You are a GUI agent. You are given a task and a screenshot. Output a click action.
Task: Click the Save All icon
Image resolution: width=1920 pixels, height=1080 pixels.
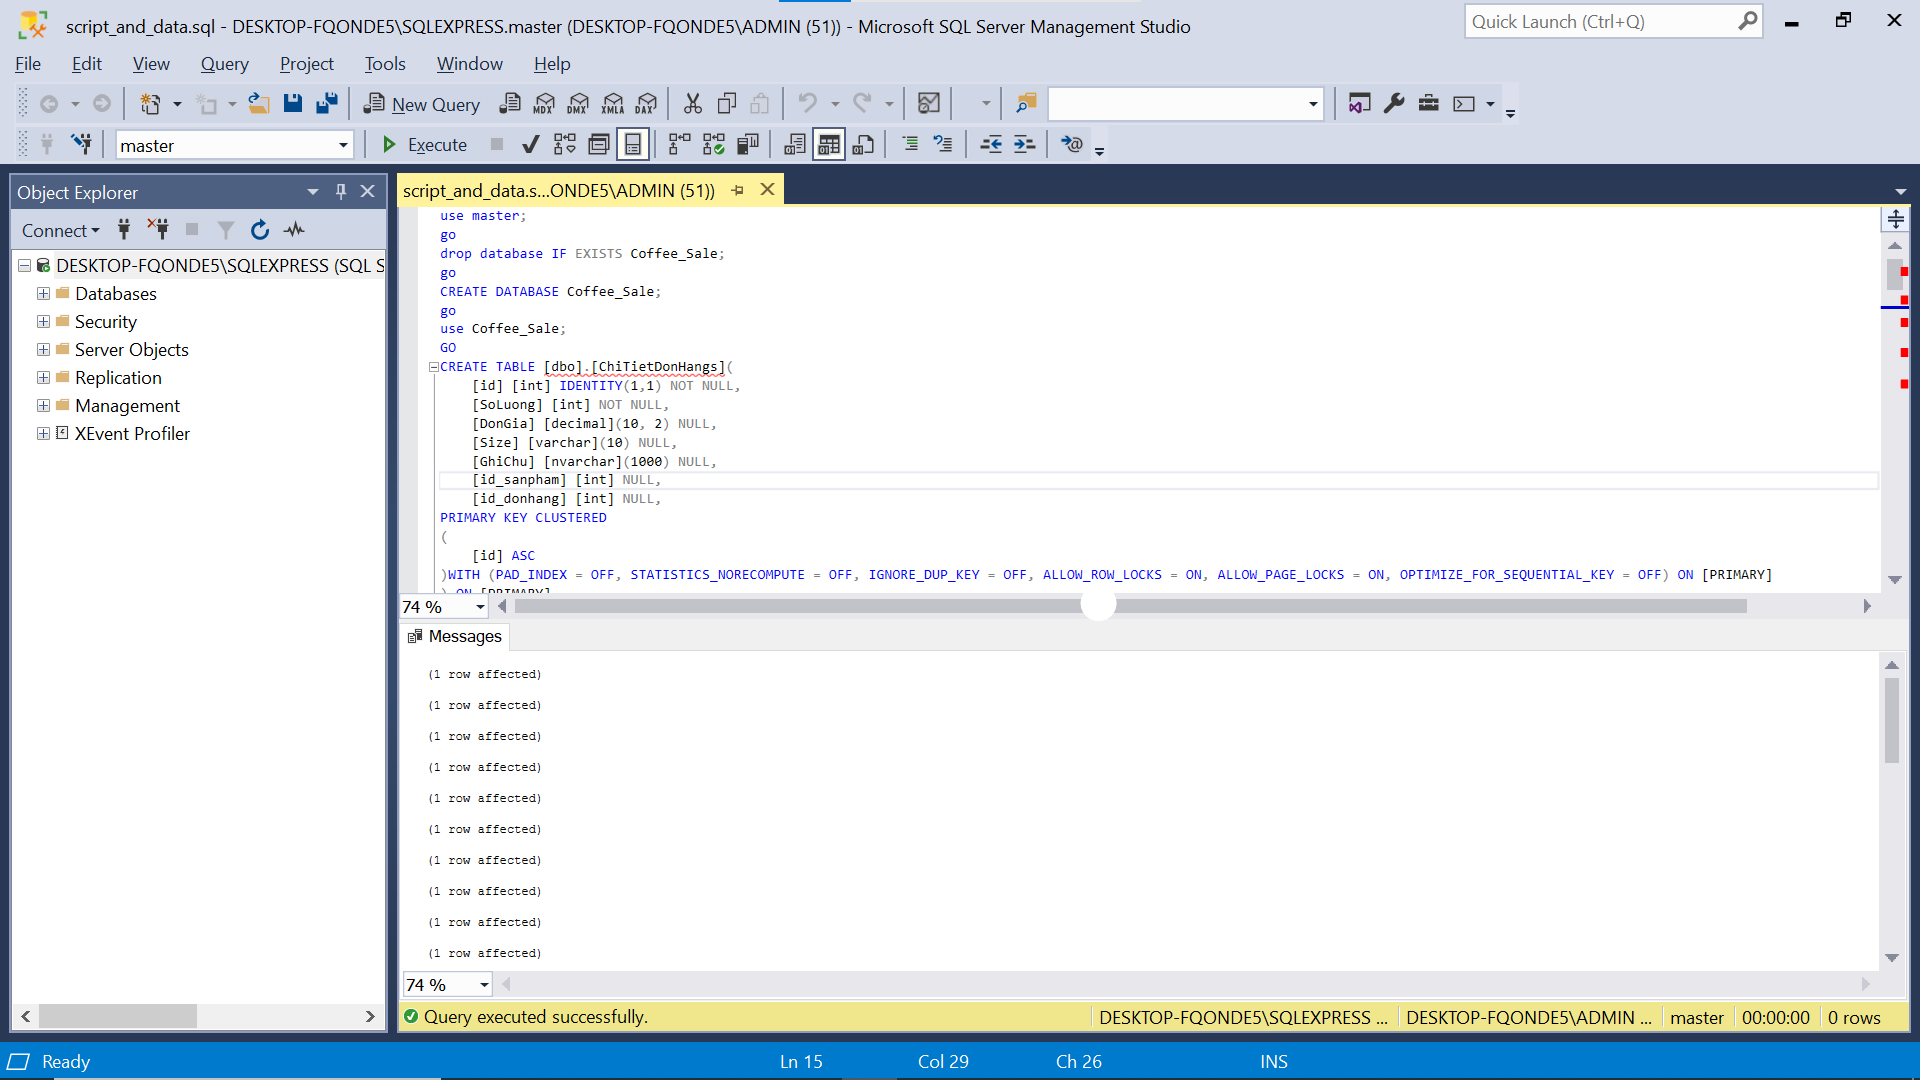pos(327,103)
